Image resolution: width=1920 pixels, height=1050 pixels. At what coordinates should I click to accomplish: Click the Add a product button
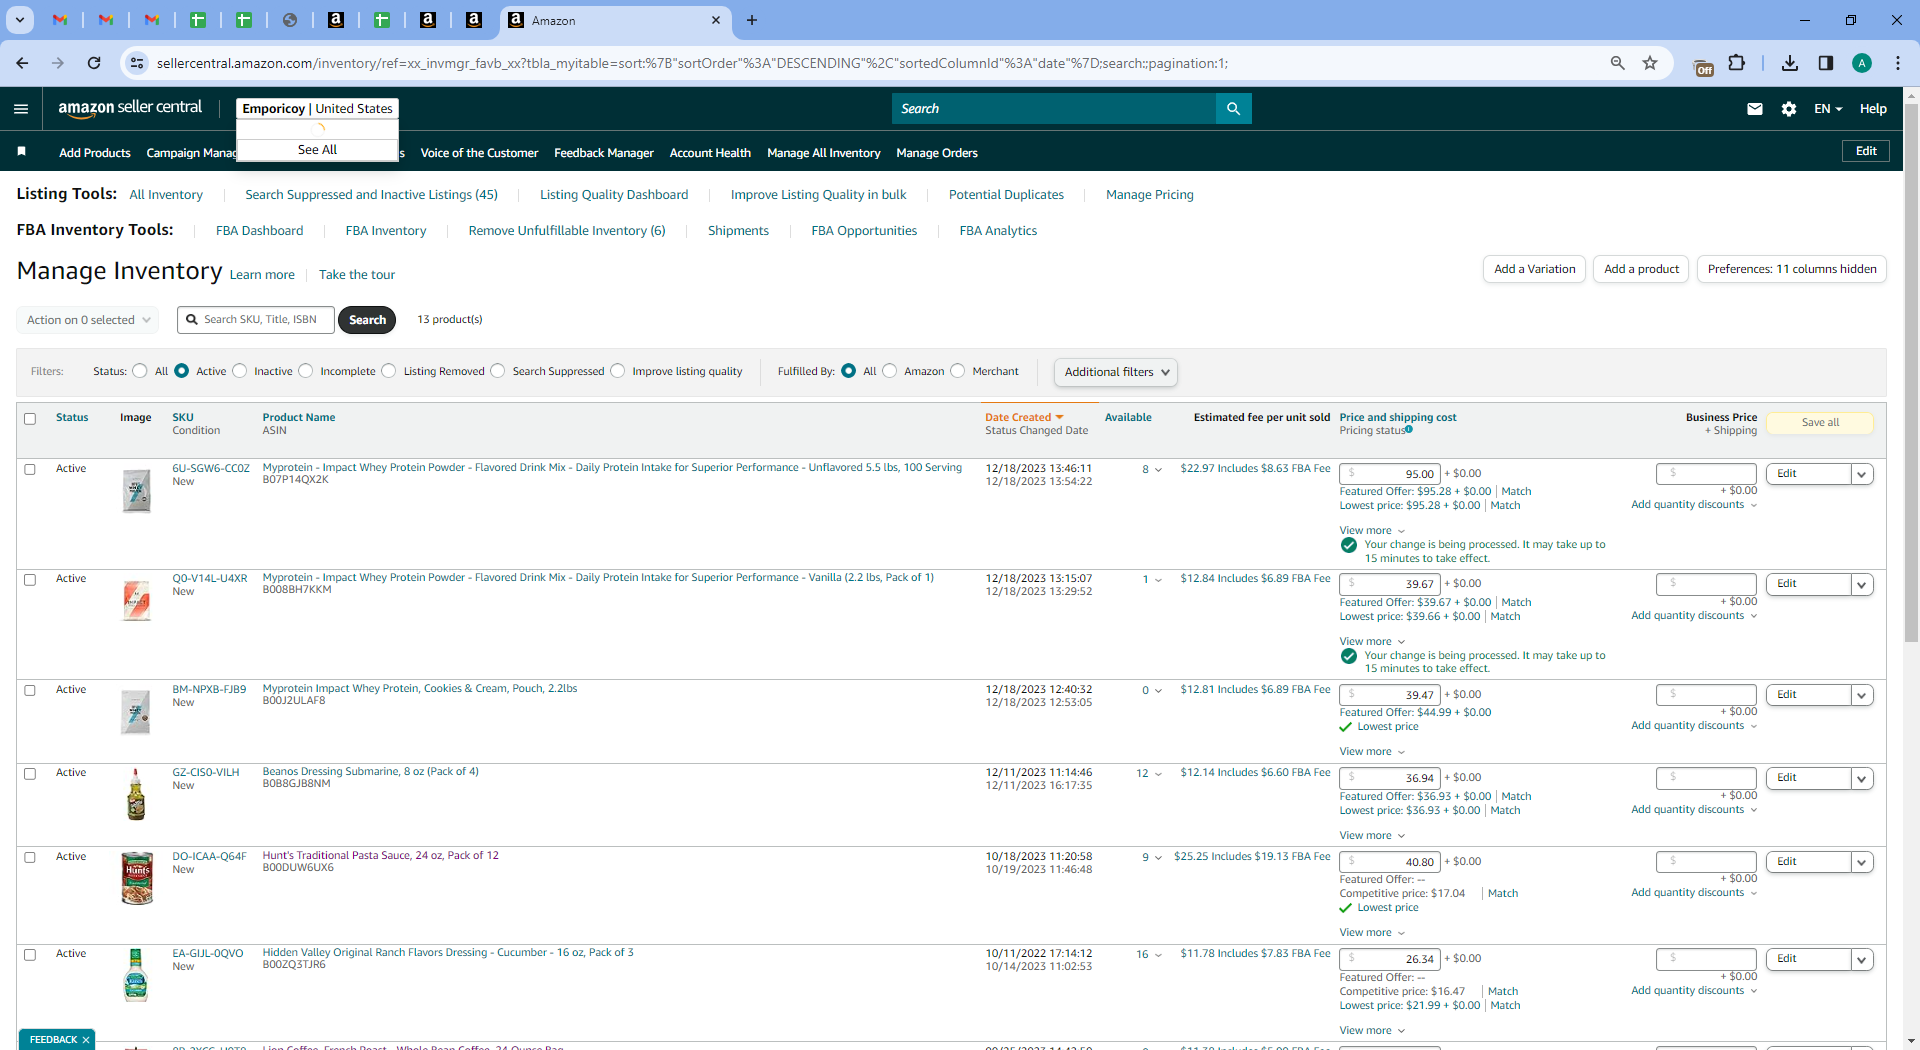tap(1641, 269)
